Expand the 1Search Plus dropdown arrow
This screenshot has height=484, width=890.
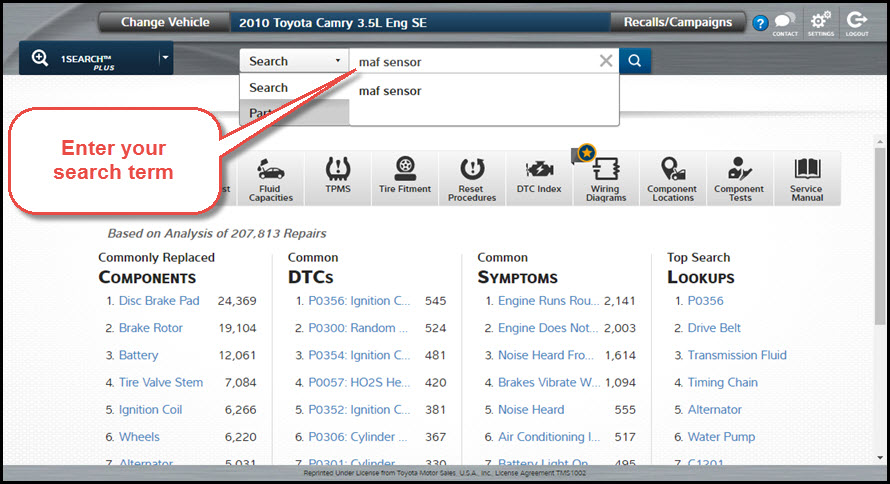pos(164,58)
